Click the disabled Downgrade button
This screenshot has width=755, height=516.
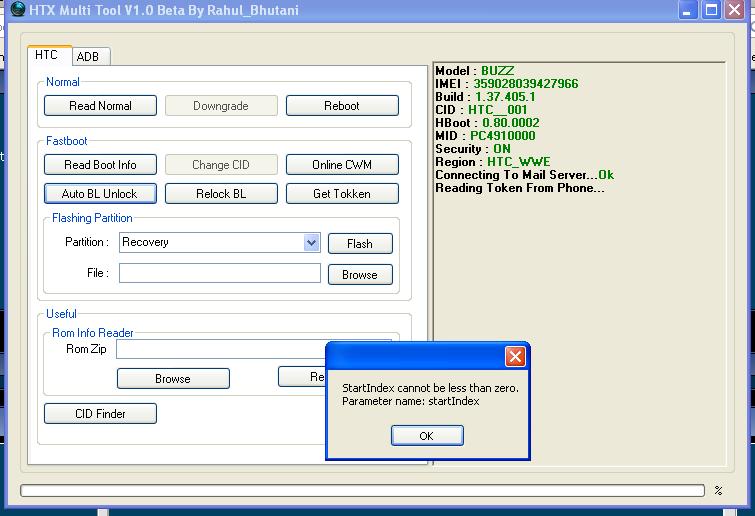click(x=221, y=105)
